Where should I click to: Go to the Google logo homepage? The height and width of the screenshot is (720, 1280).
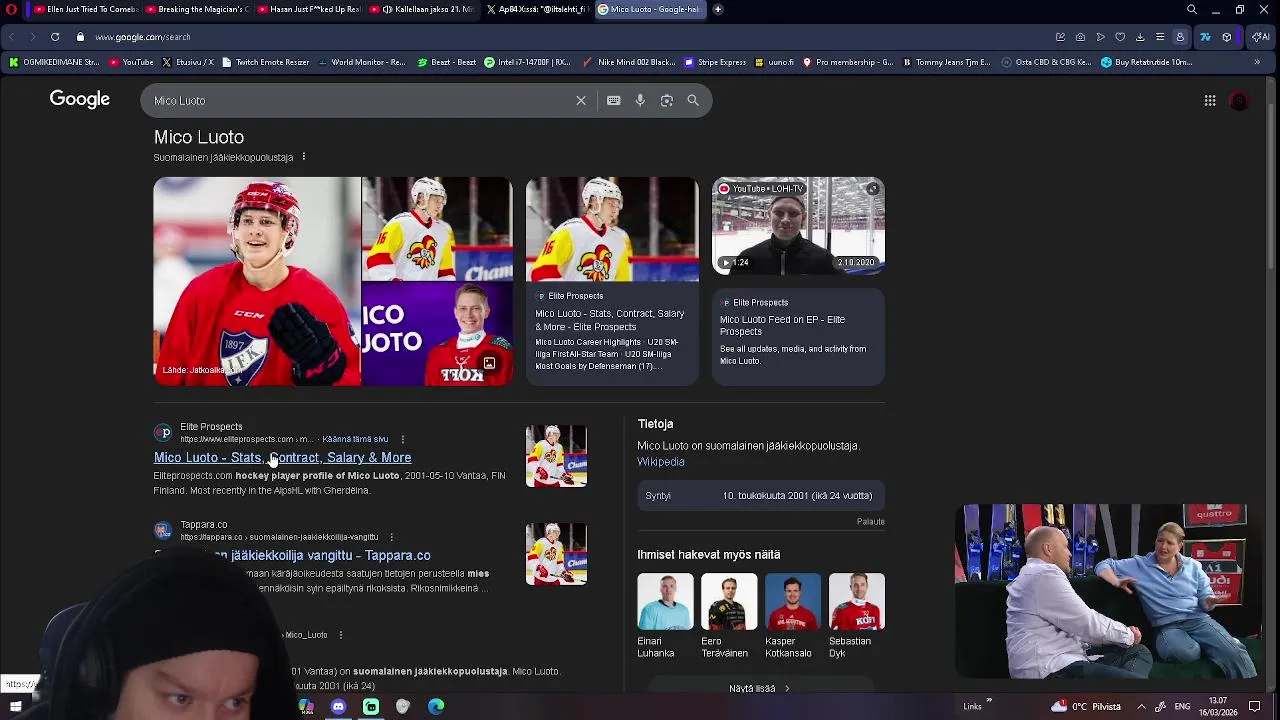[80, 99]
